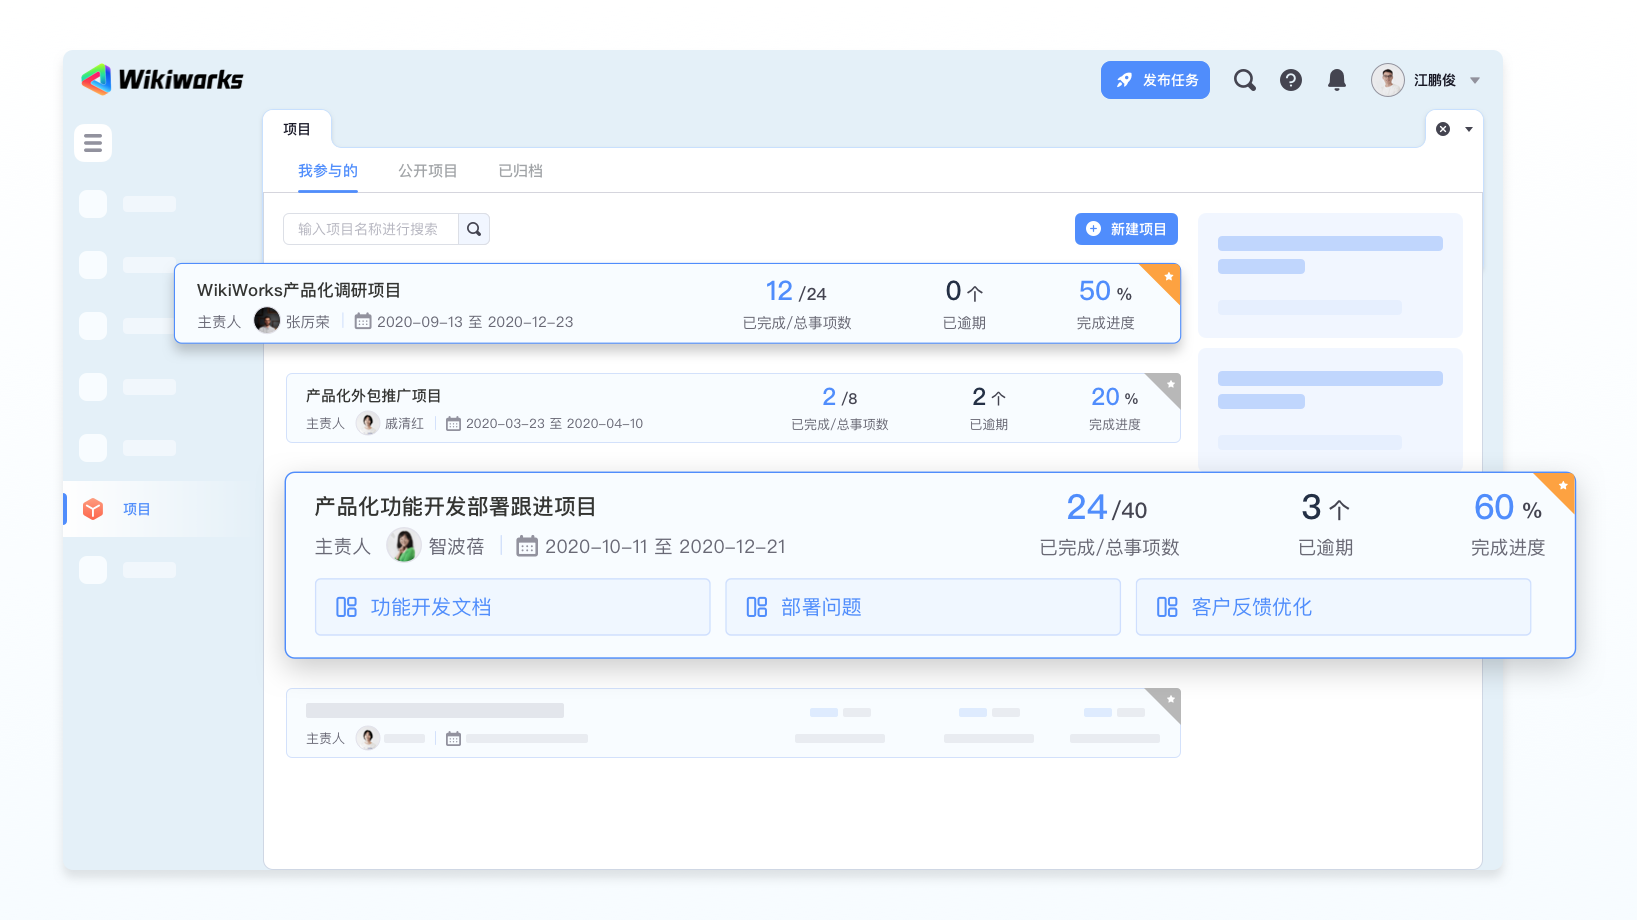Click the close-tabs circle X icon
The image size is (1637, 920).
pos(1443,129)
